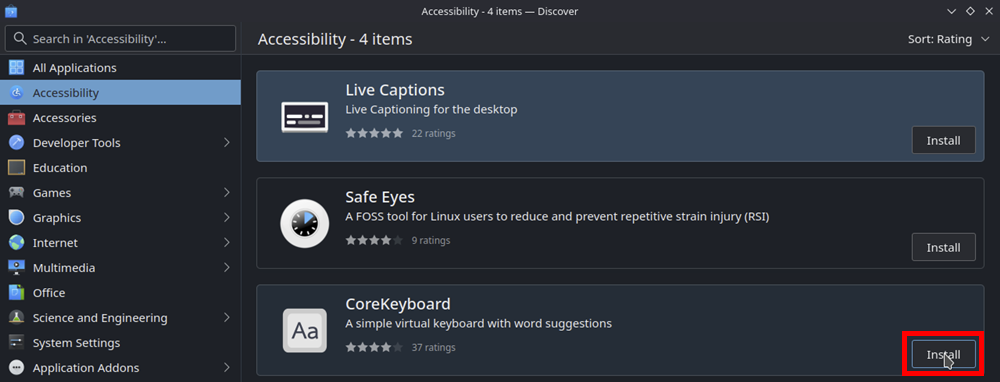Focus the Search in 'Accessibility' field
The height and width of the screenshot is (382, 1000).
coord(121,39)
